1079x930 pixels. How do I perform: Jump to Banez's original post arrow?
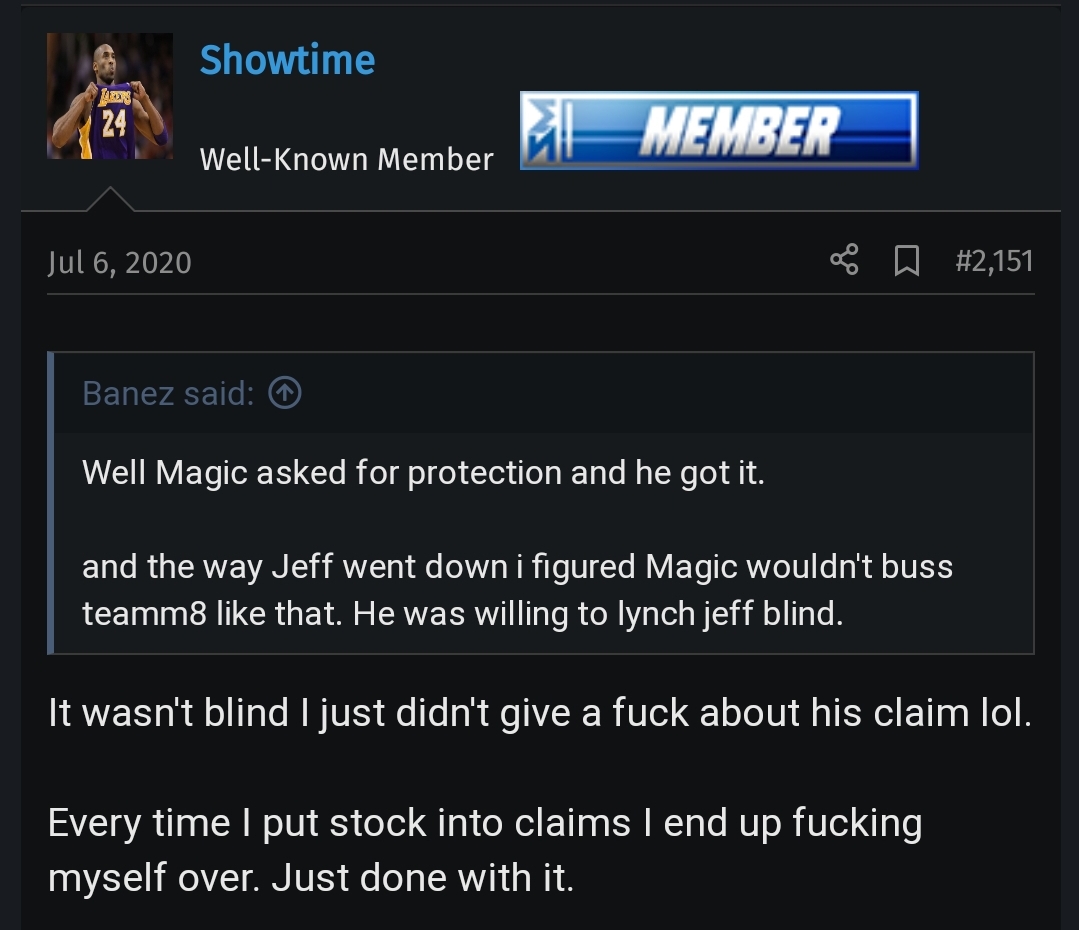(x=285, y=394)
